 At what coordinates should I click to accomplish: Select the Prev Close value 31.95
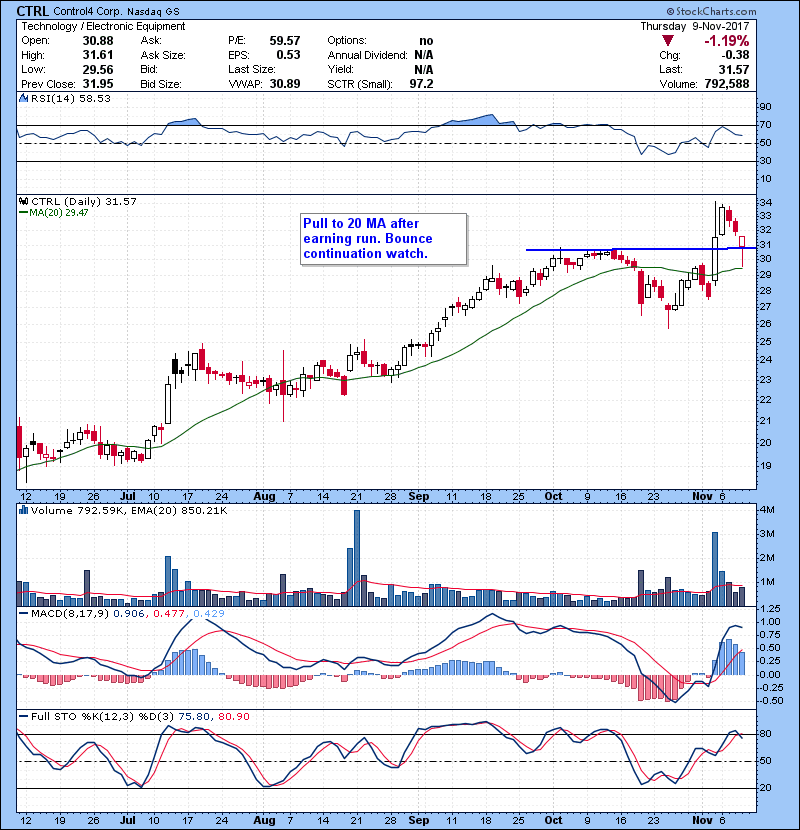click(98, 84)
